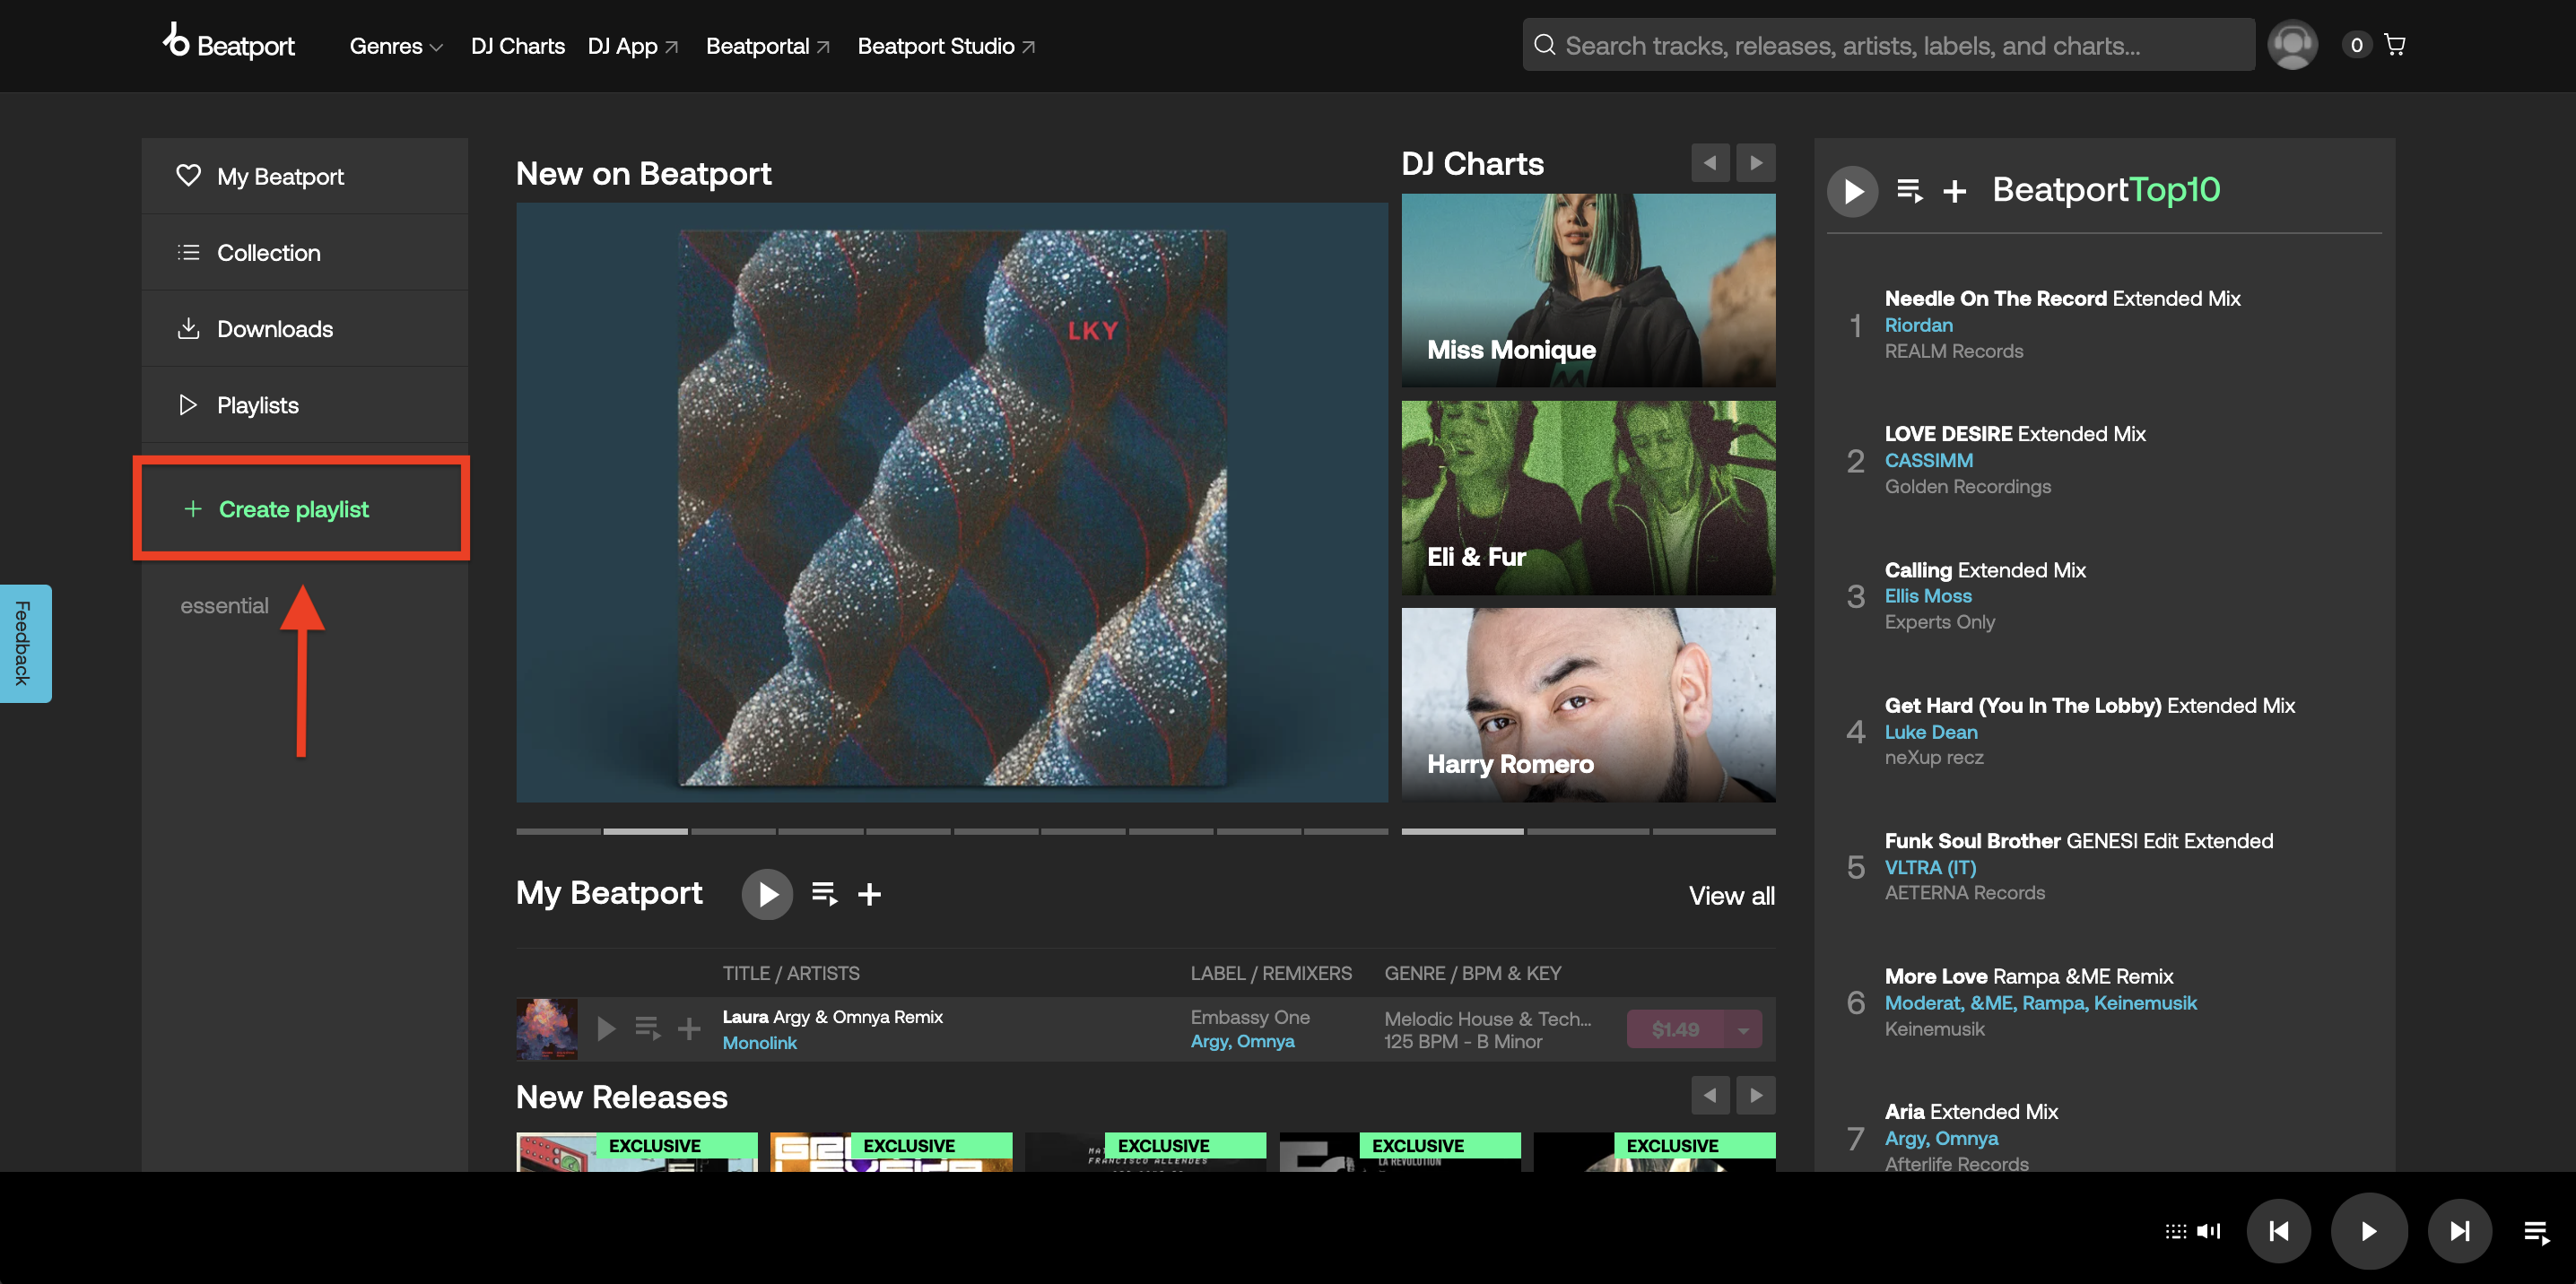Open Miss Monique DJ chart
This screenshot has height=1284, width=2576.
click(1588, 290)
